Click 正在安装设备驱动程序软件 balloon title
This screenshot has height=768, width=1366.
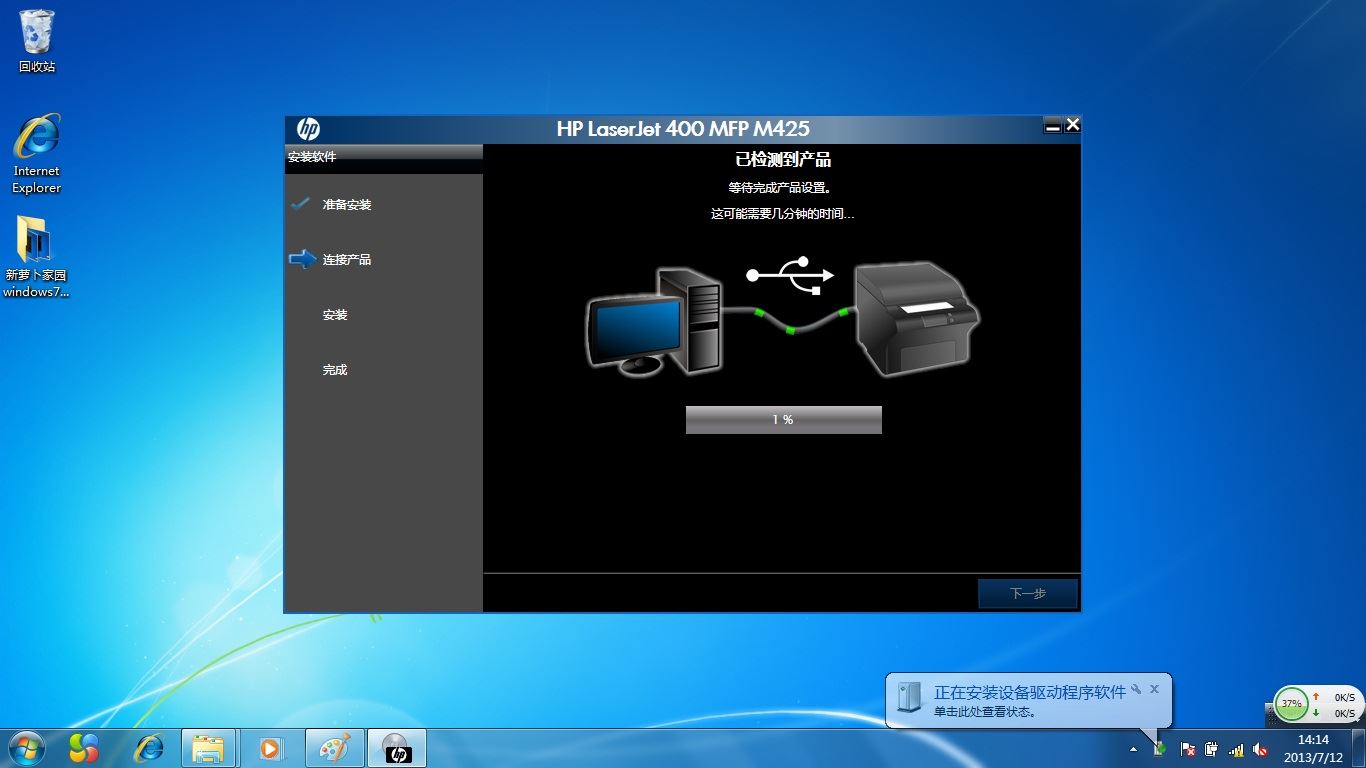pos(1029,692)
